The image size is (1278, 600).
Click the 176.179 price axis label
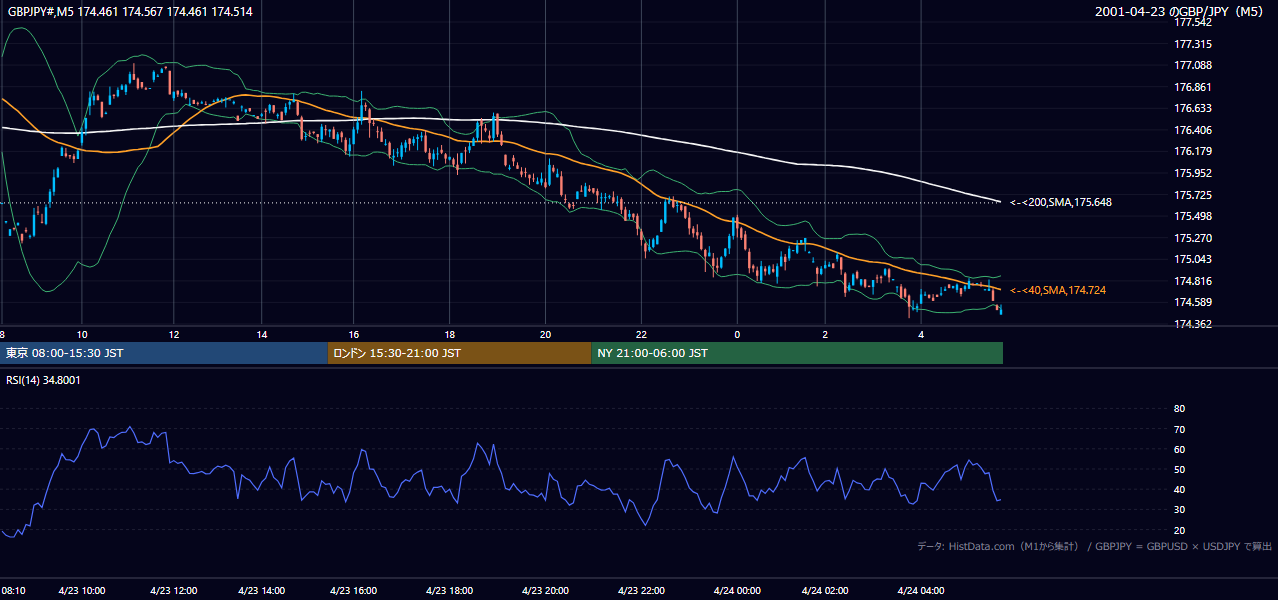click(1193, 151)
